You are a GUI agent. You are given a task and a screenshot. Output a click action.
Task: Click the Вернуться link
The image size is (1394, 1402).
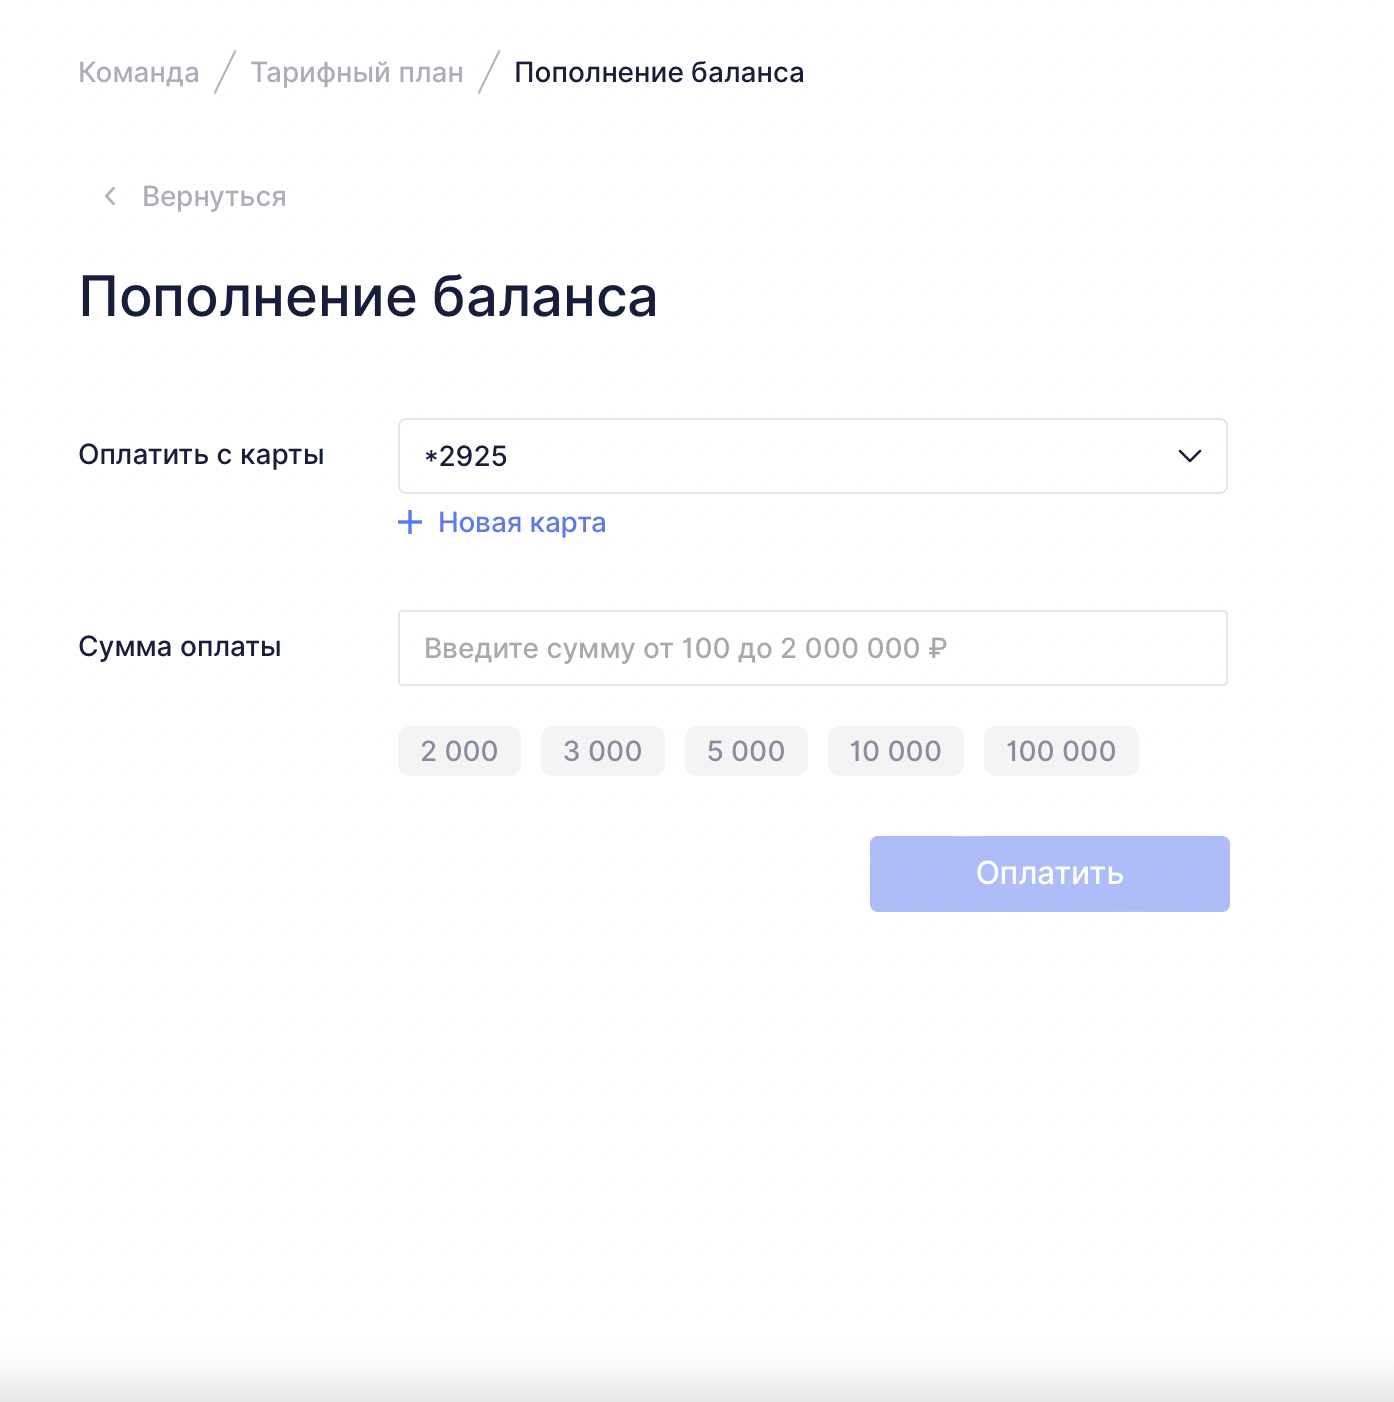point(214,197)
